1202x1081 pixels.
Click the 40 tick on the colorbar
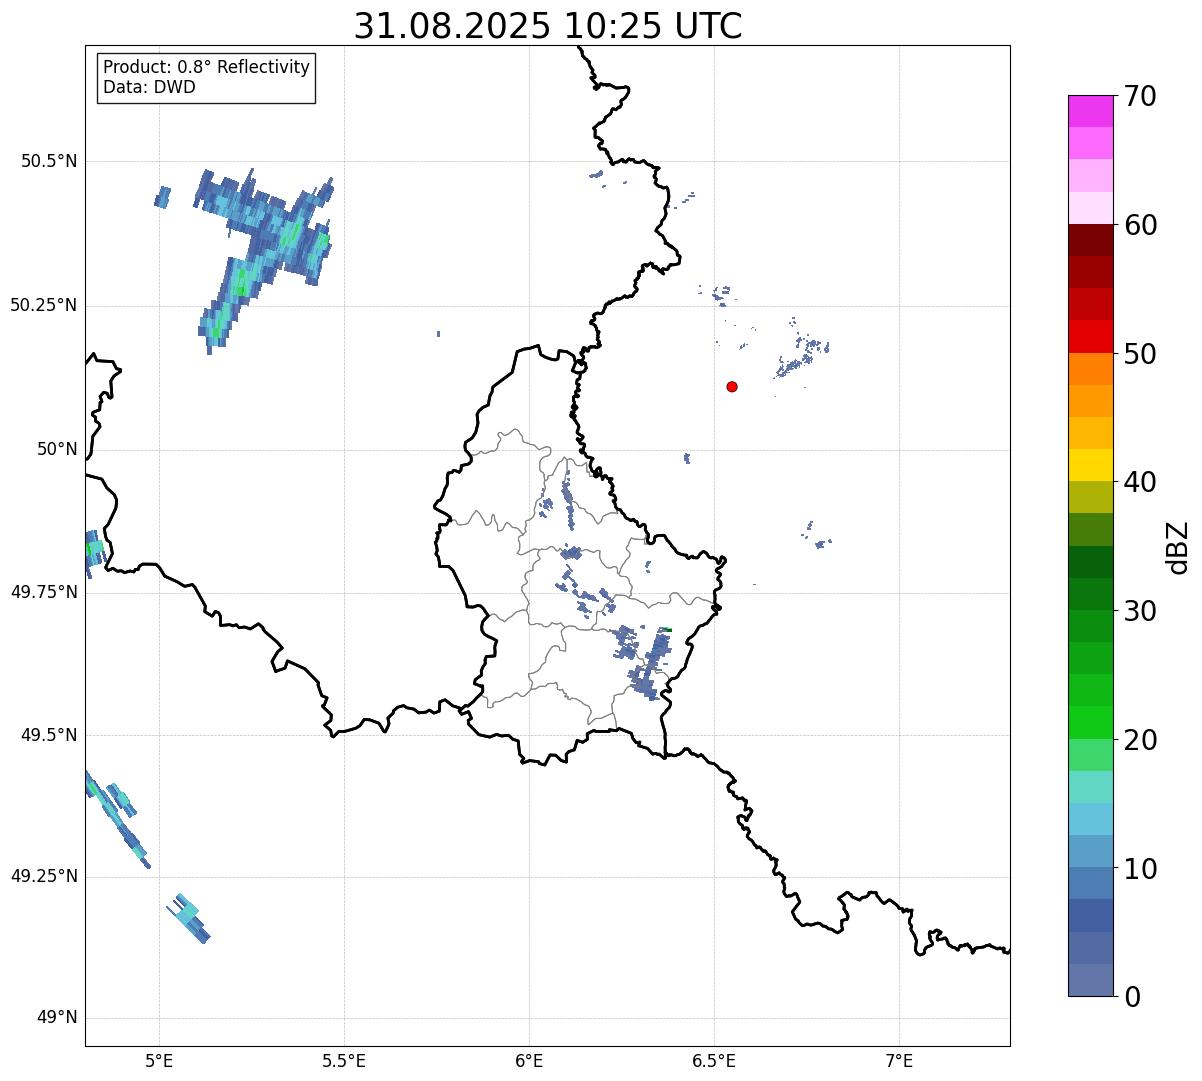pos(1140,482)
